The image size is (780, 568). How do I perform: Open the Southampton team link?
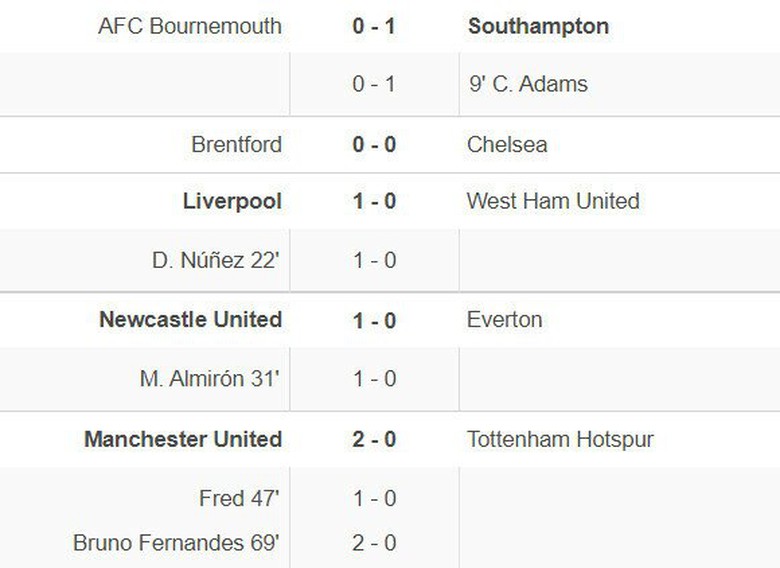538,26
